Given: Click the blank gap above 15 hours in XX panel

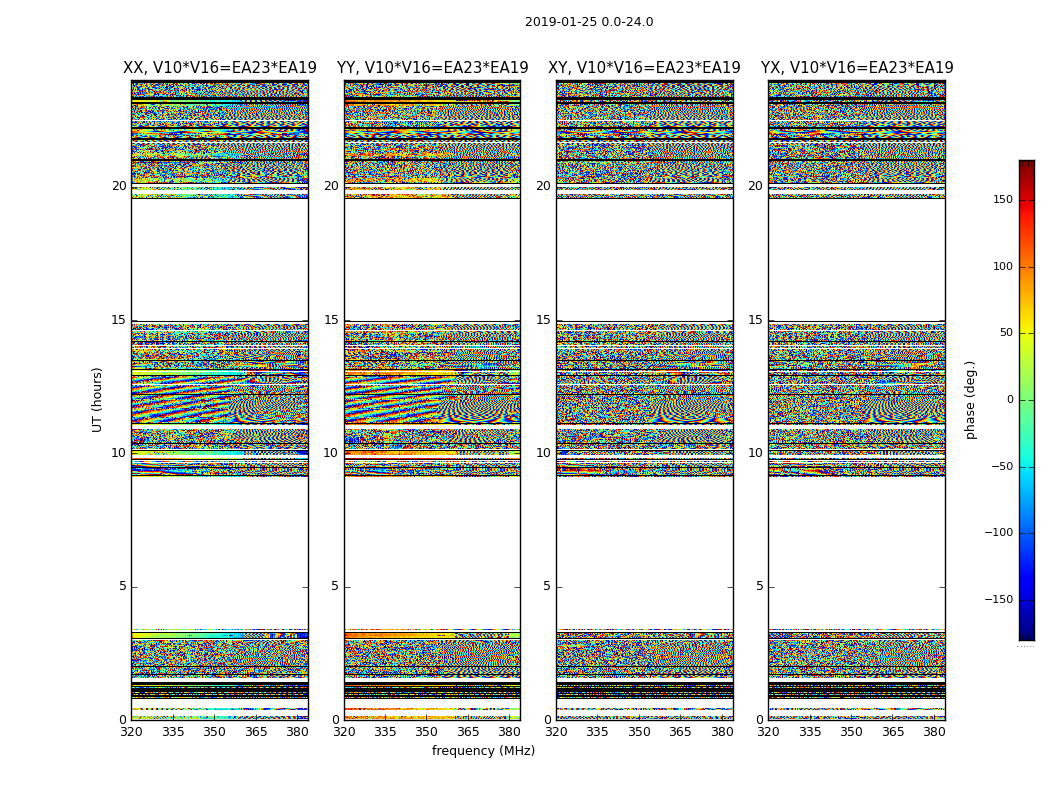Looking at the screenshot, I should pyautogui.click(x=220, y=260).
